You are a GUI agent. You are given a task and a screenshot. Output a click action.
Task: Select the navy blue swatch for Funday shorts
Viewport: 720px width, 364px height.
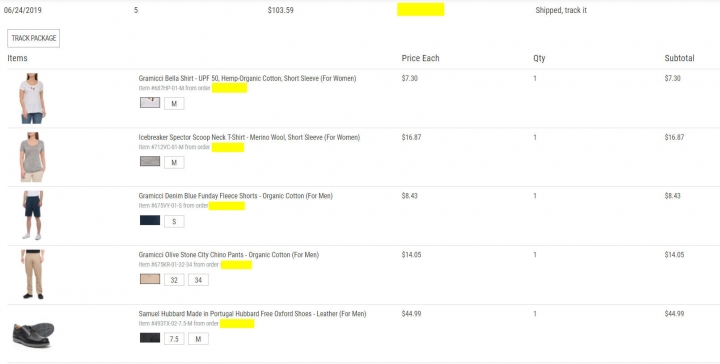pos(150,220)
